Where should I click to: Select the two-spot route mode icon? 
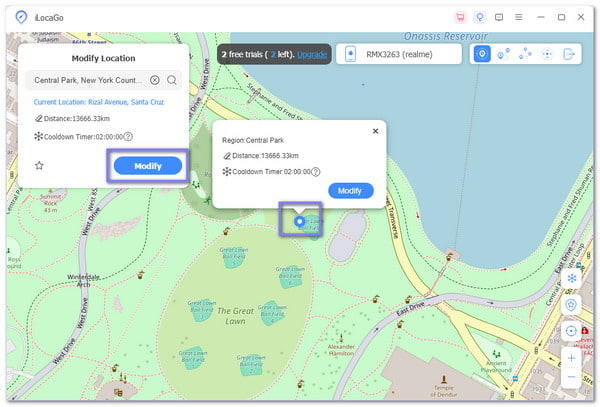(x=503, y=54)
